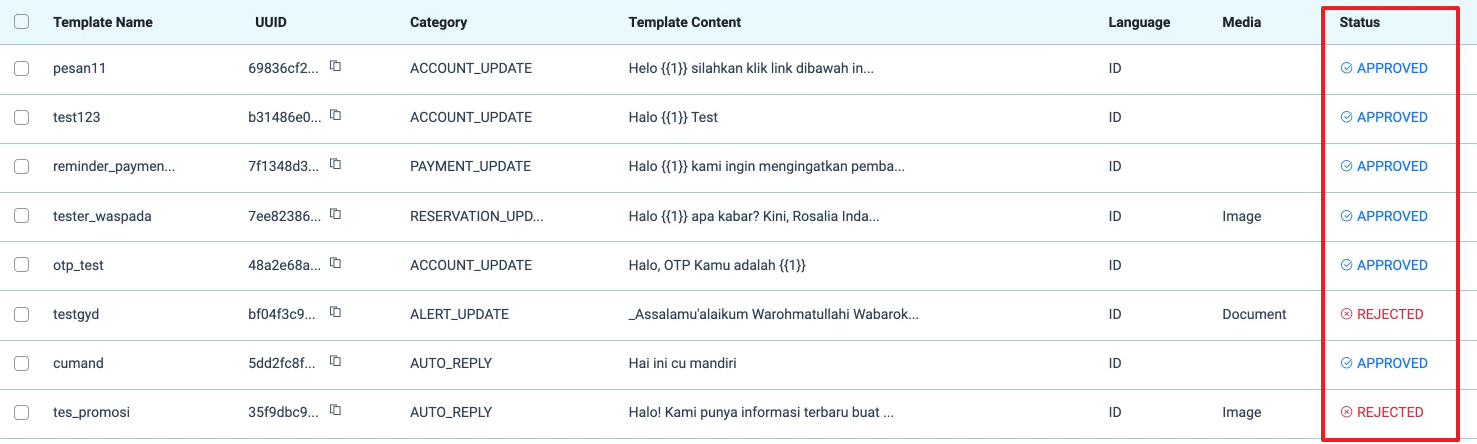Click the Status column header
This screenshot has height=444, width=1477.
point(1359,22)
